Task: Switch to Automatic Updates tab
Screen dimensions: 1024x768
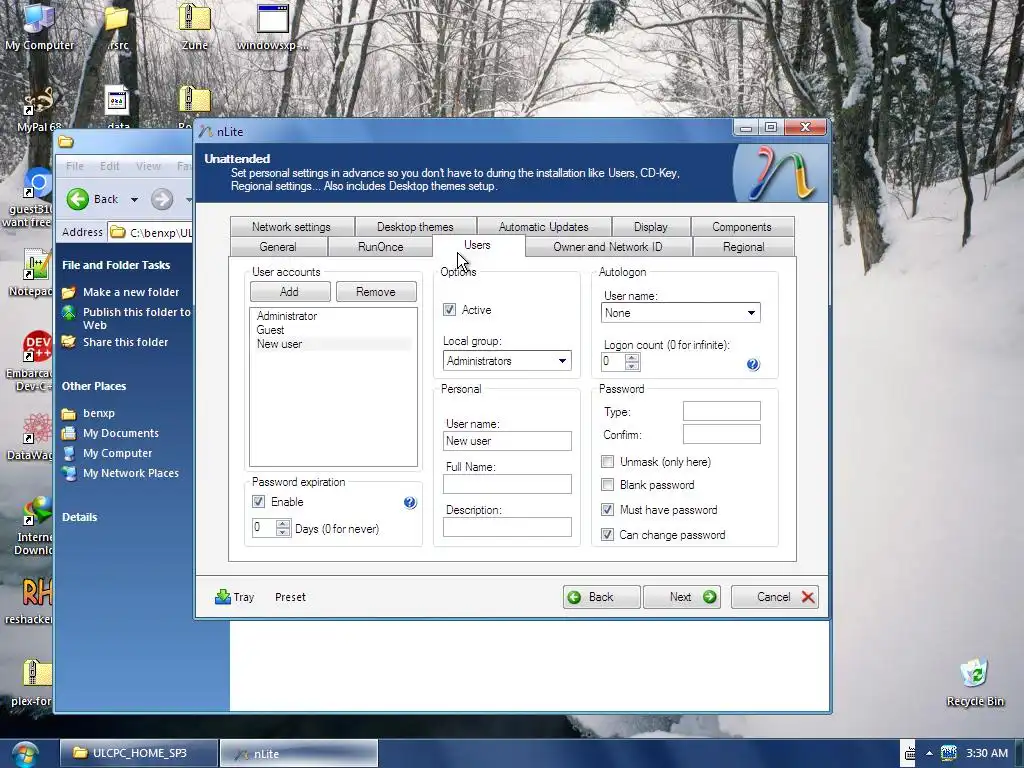Action: point(544,227)
